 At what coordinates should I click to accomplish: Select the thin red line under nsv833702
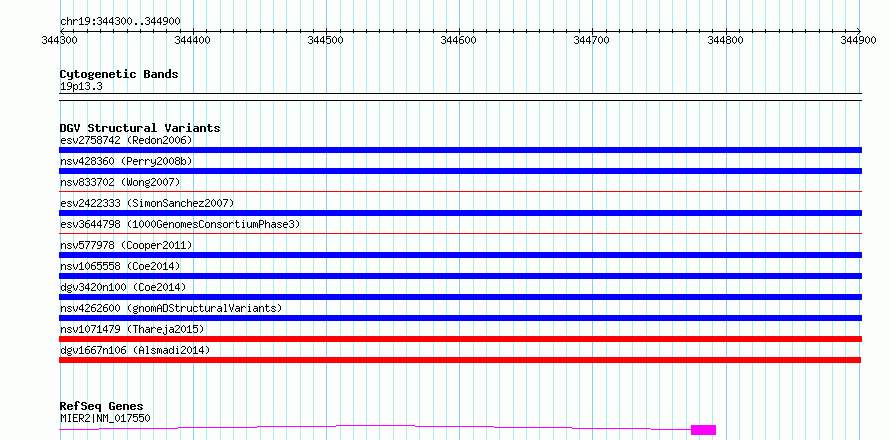pos(460,191)
